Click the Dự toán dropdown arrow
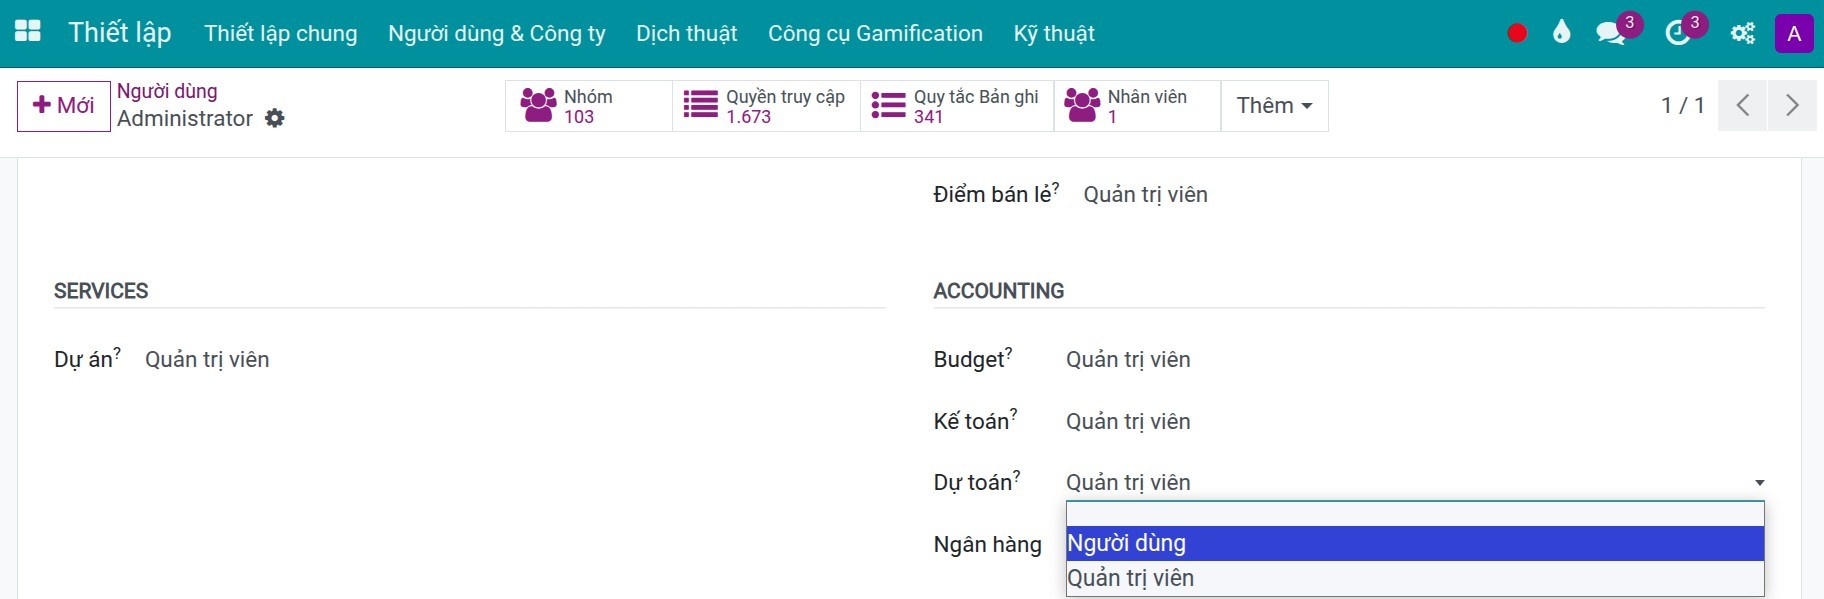This screenshot has width=1824, height=599. (1759, 483)
